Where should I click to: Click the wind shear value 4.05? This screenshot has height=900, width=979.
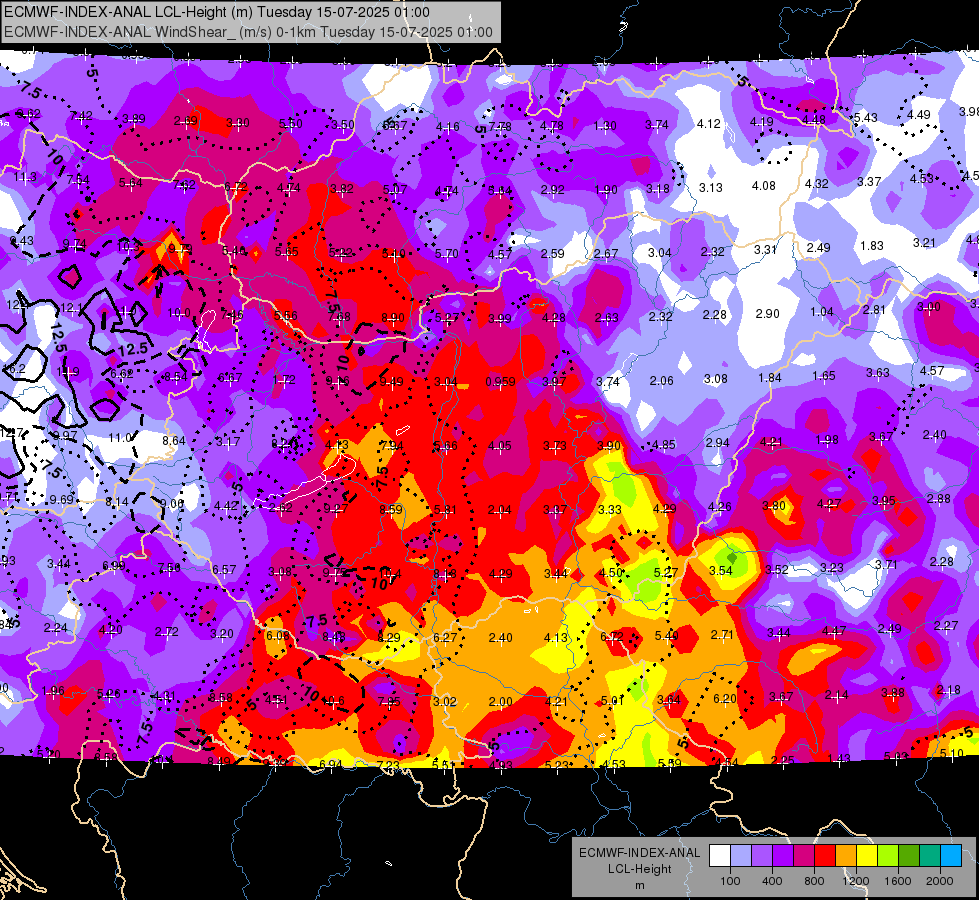tap(499, 445)
